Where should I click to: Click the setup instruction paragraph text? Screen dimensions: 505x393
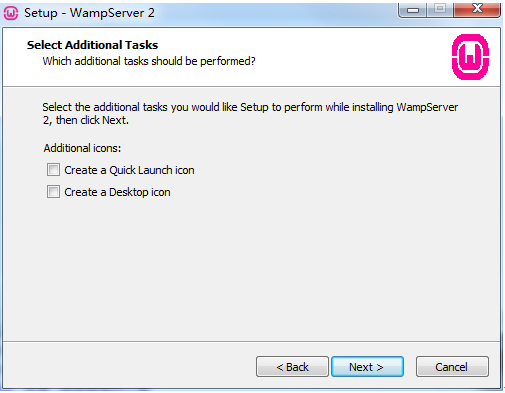point(250,113)
